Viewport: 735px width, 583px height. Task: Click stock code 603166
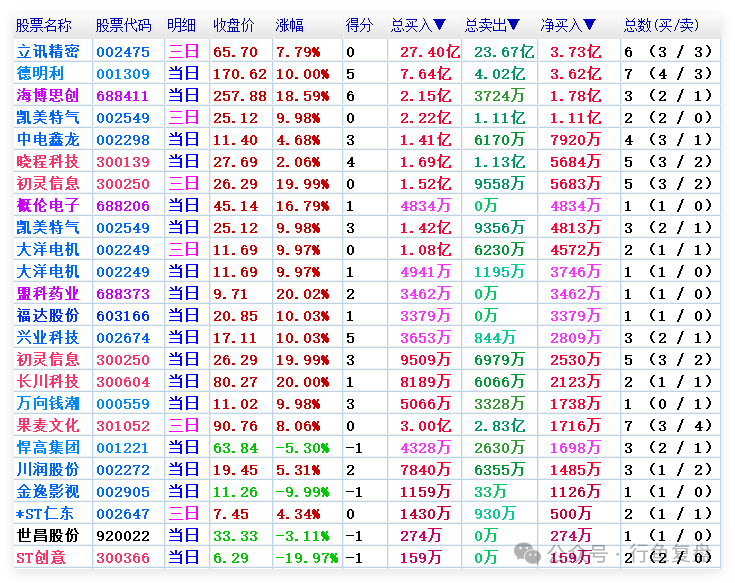pyautogui.click(x=123, y=316)
